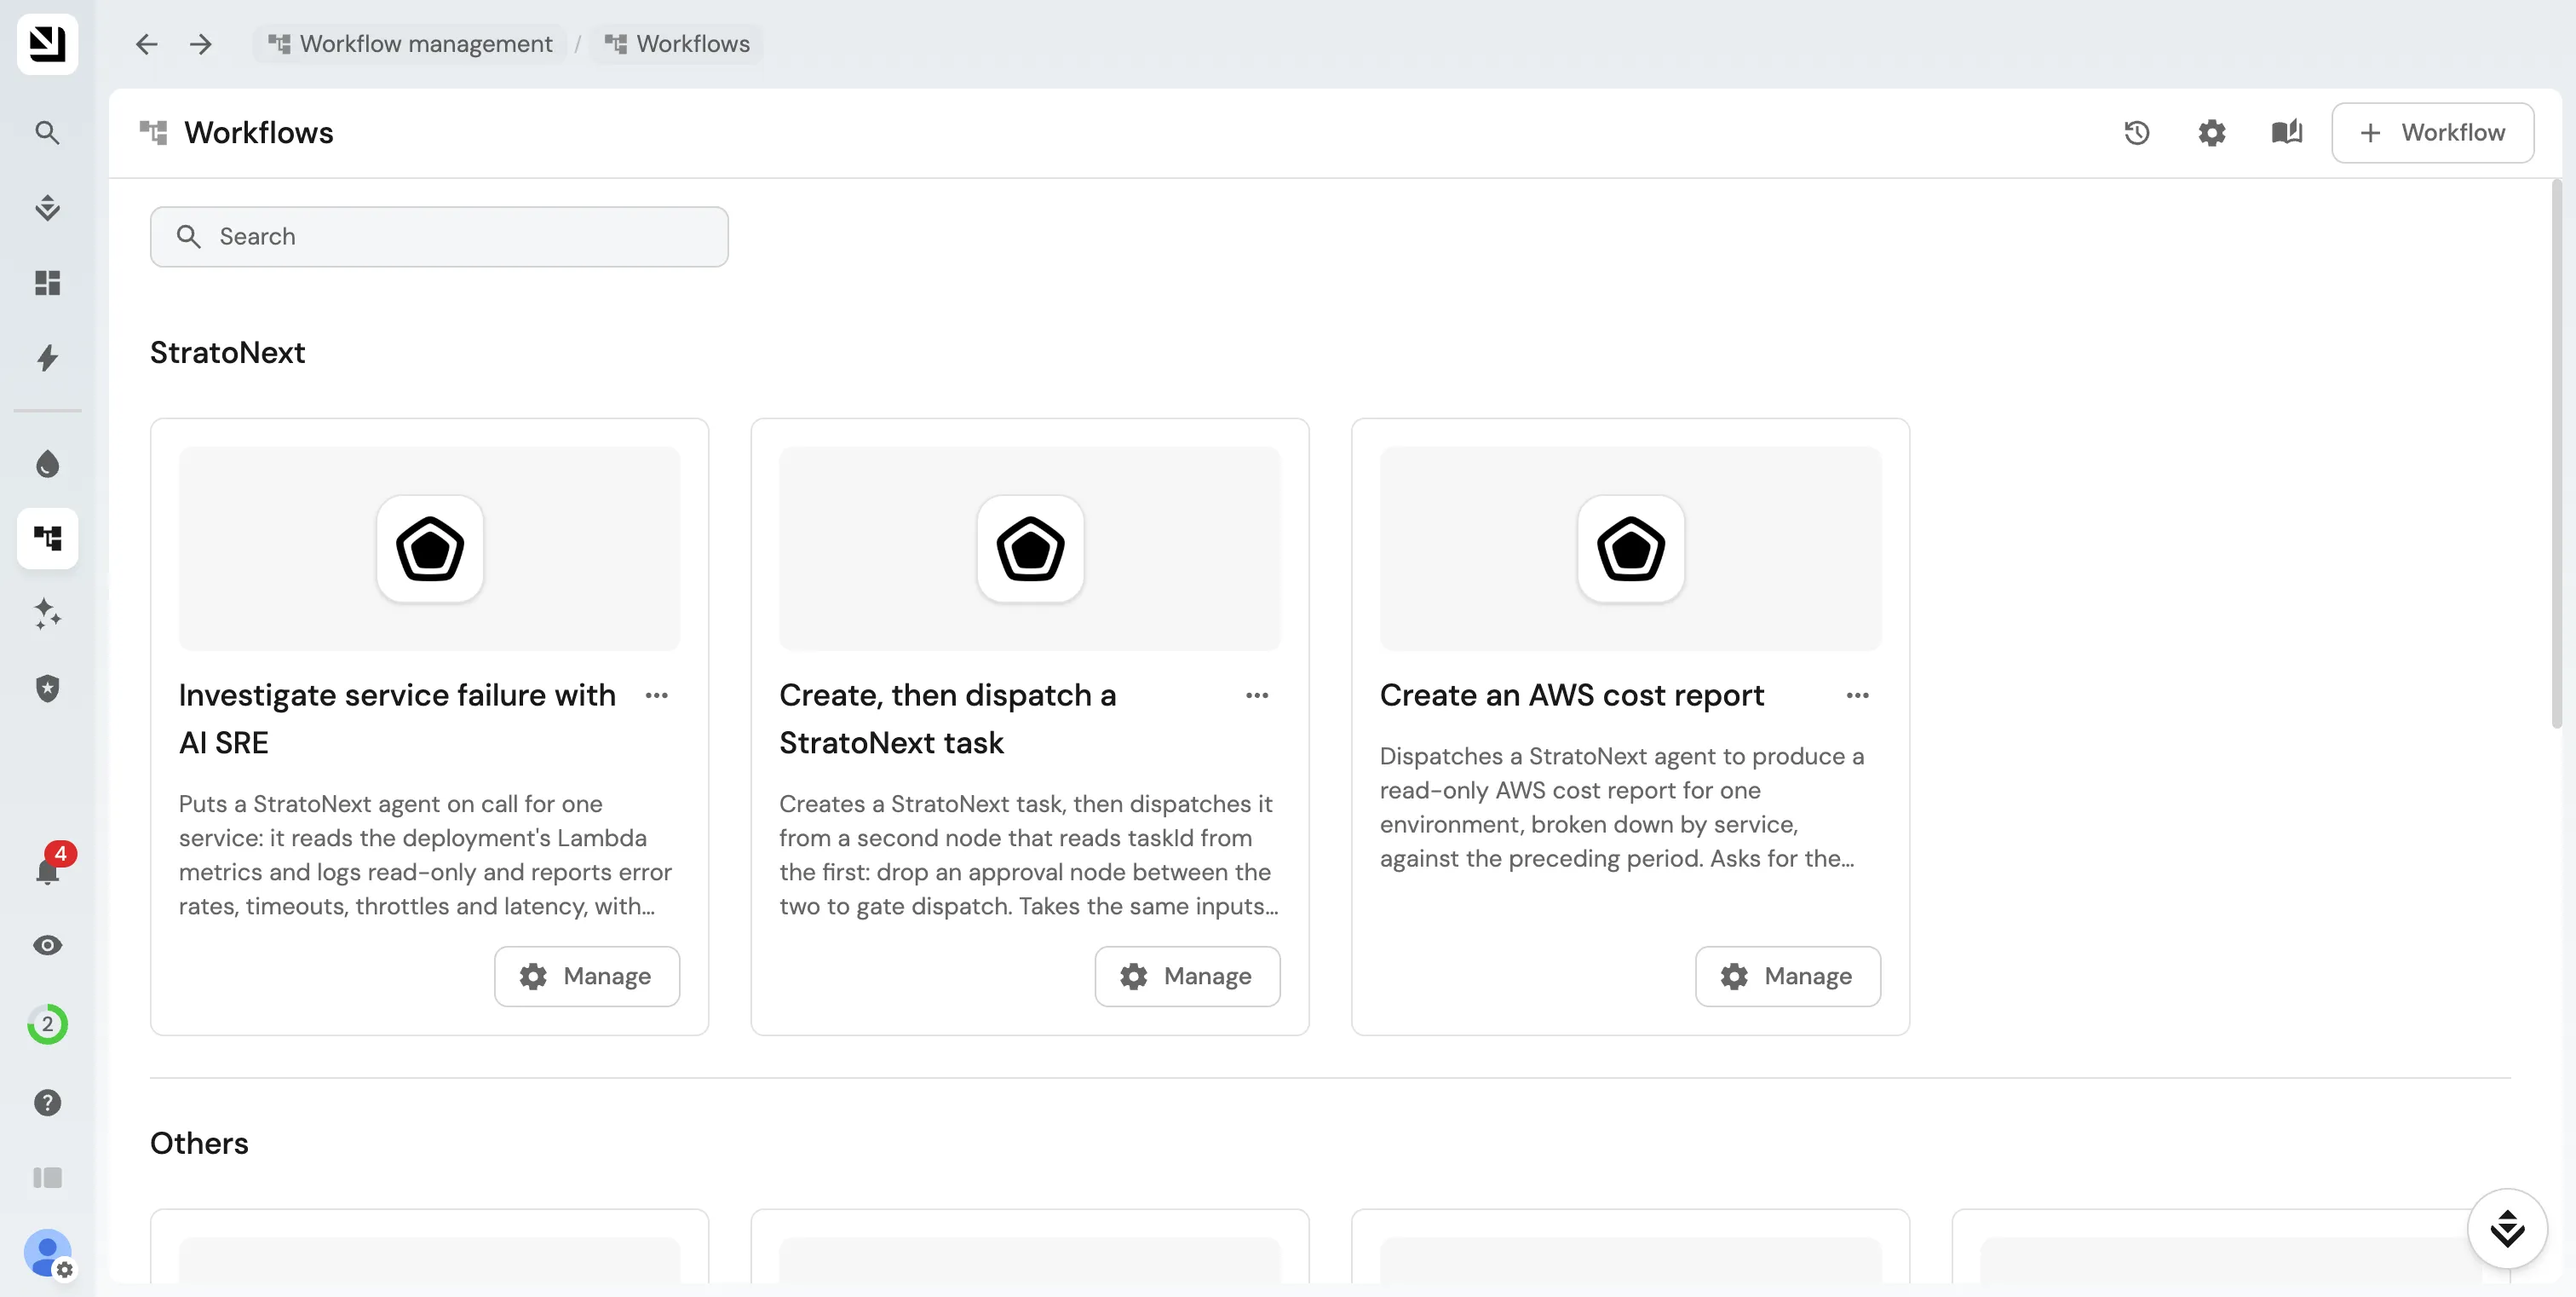This screenshot has height=1297, width=2576.
Task: Click the app logo in the sidebar
Action: tap(47, 44)
